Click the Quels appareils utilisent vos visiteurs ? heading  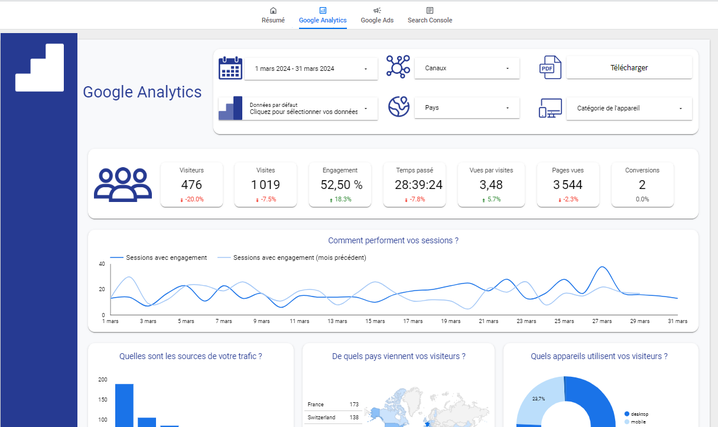pyautogui.click(x=599, y=356)
